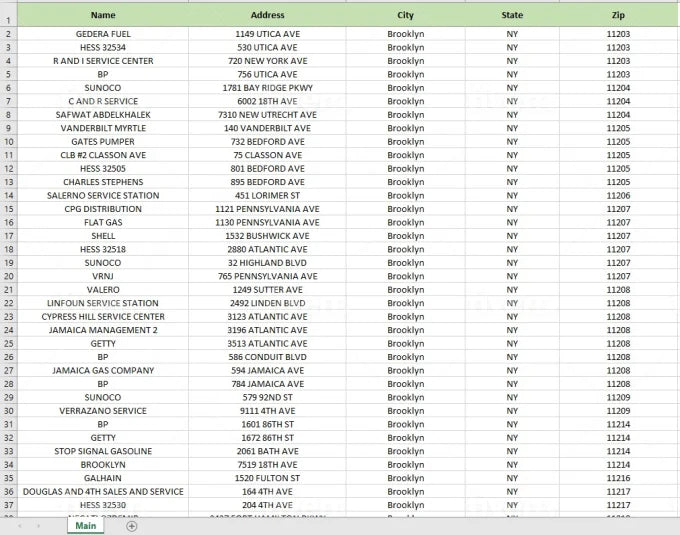Viewport: 680px width, 535px height.
Task: Select row header 2
Action: coord(9,34)
